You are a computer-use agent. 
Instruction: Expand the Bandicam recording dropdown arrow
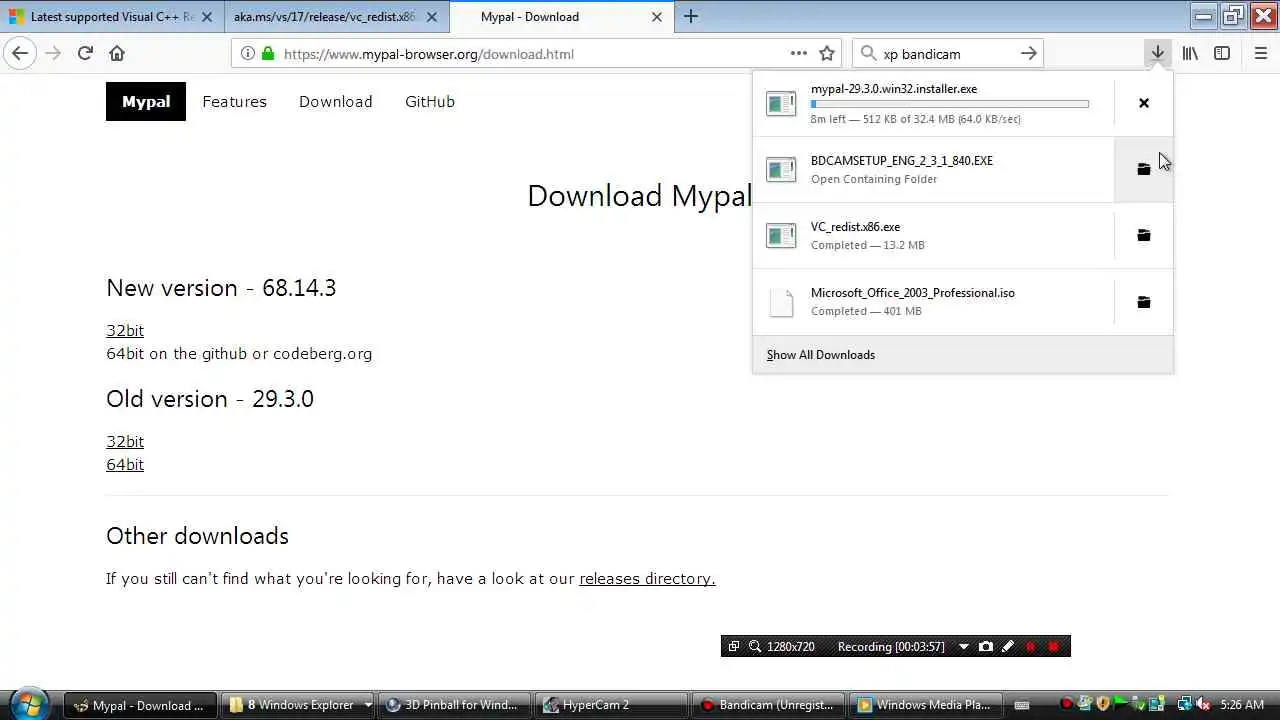tap(964, 646)
